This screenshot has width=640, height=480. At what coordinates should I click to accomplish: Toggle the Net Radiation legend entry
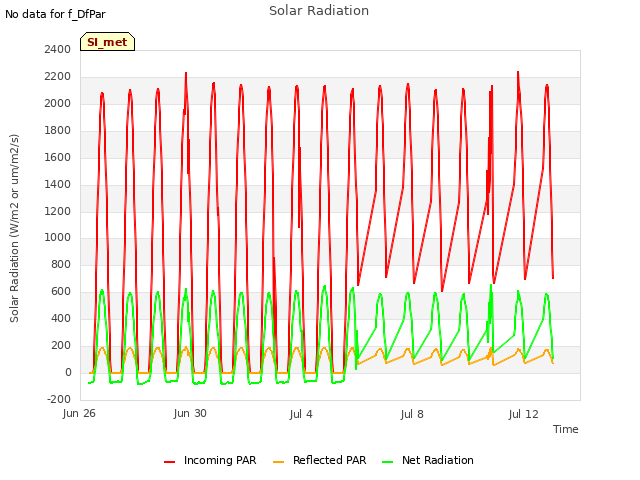click(x=428, y=460)
